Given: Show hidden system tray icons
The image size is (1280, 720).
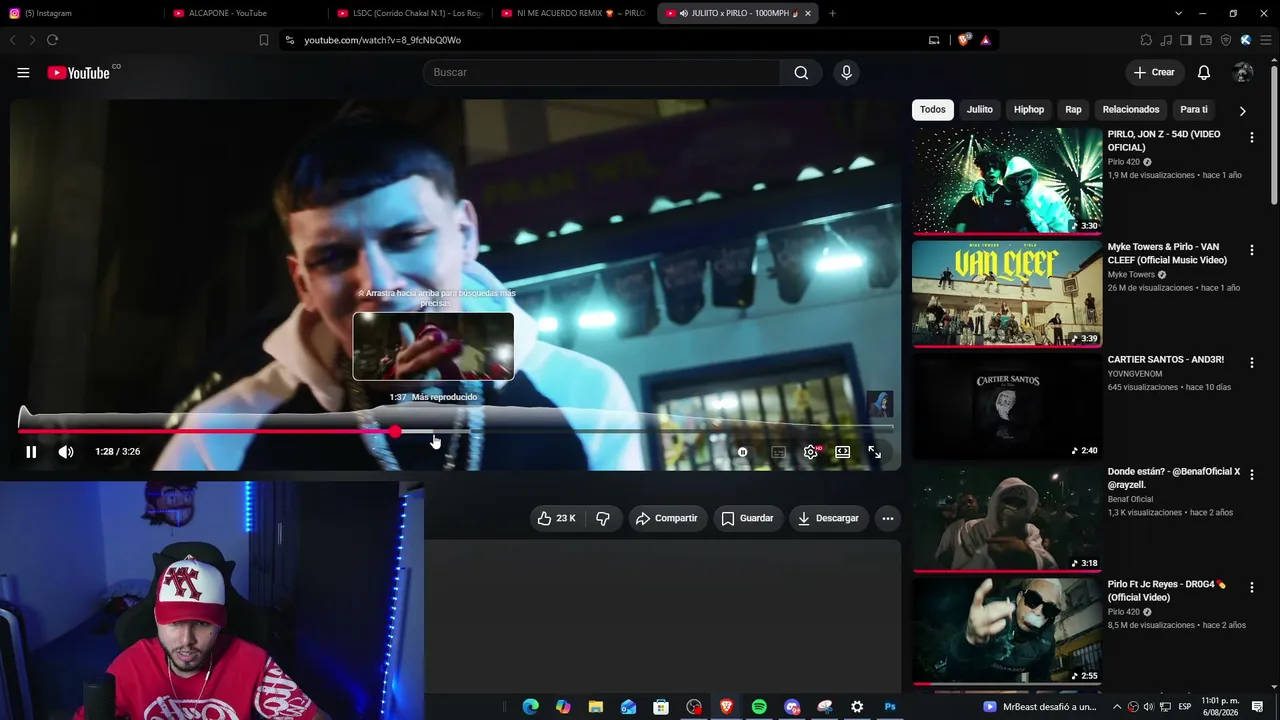Looking at the screenshot, I should [1117, 707].
